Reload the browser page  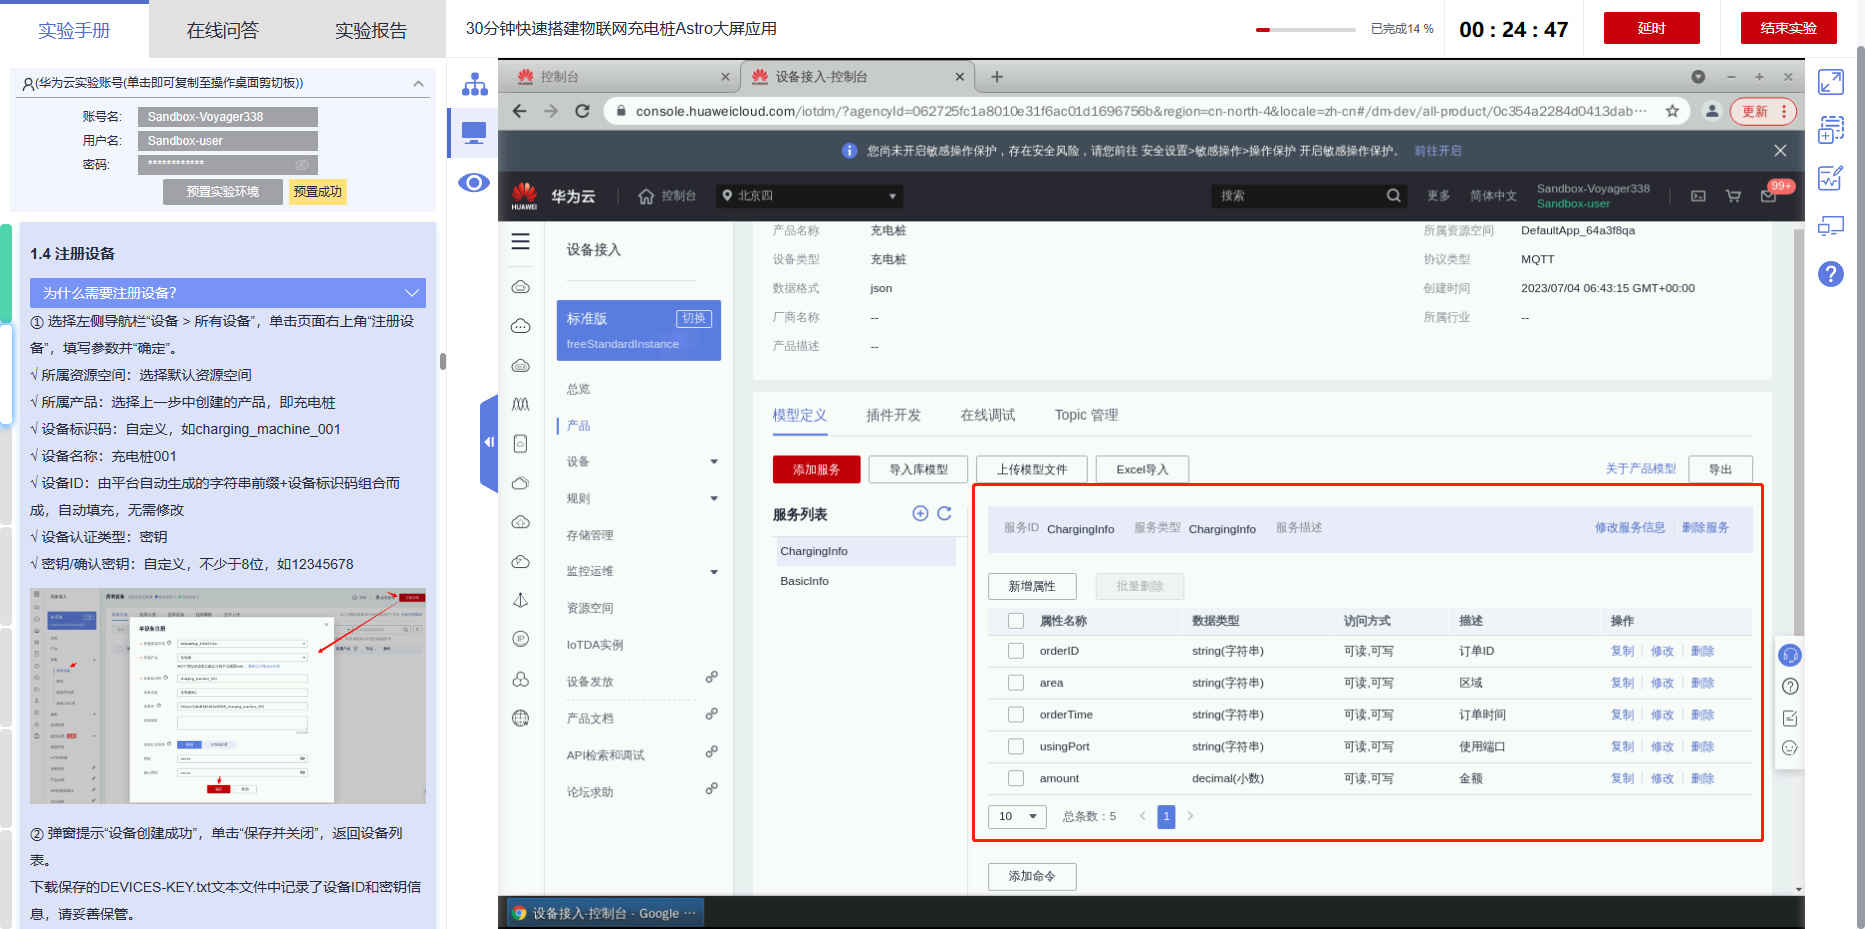pyautogui.click(x=582, y=111)
